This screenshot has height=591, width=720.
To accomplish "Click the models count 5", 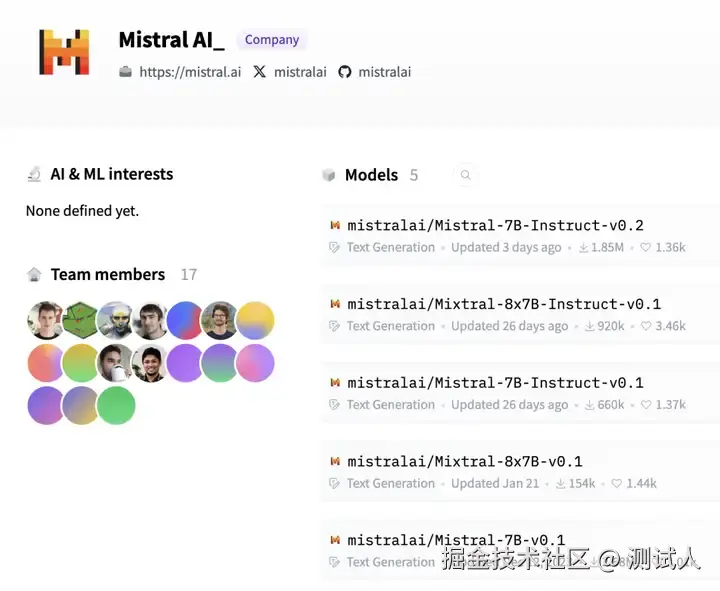I will [414, 175].
